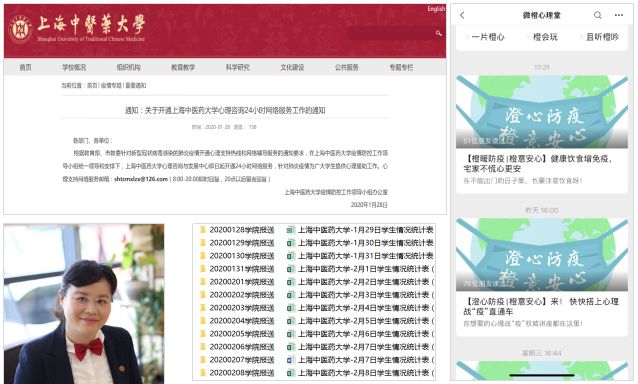Click the back arrow in WeChat header
Viewport: 638px width, 384px height.
click(462, 15)
